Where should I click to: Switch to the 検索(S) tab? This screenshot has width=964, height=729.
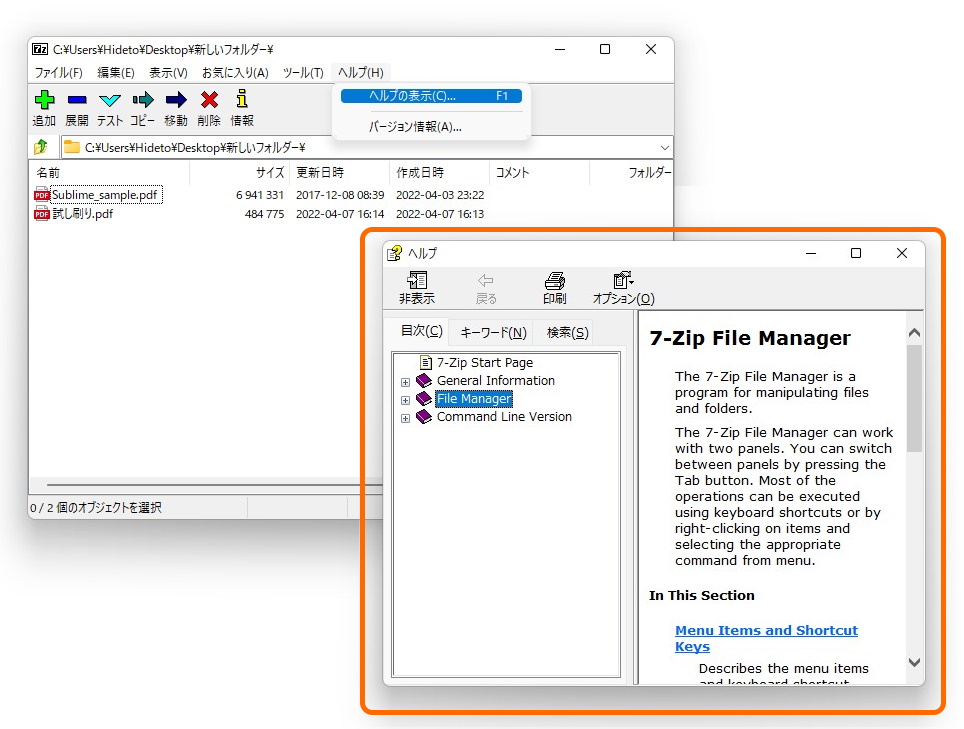point(567,333)
